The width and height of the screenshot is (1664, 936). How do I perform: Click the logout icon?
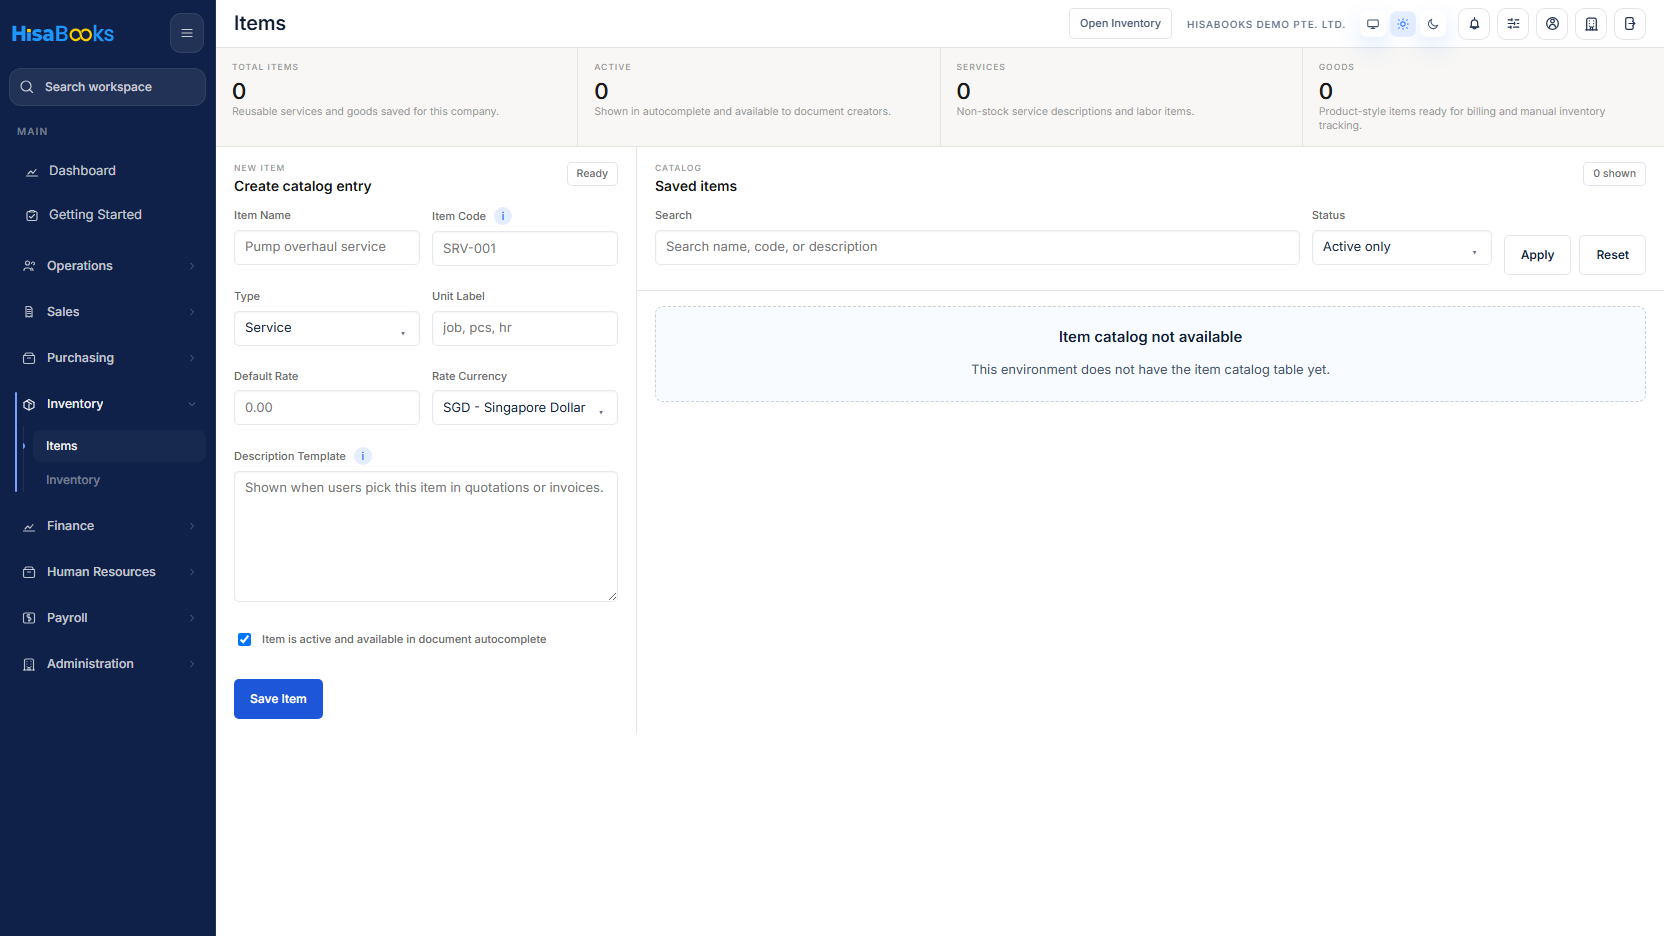1630,24
